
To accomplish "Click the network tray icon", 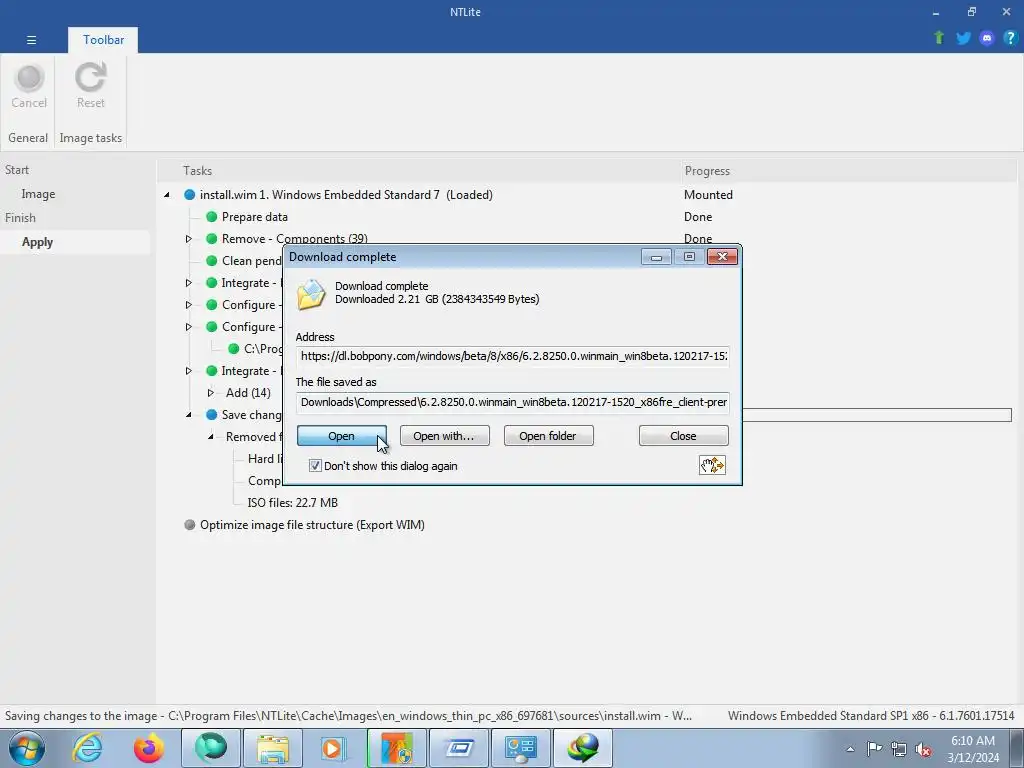I will click(899, 749).
